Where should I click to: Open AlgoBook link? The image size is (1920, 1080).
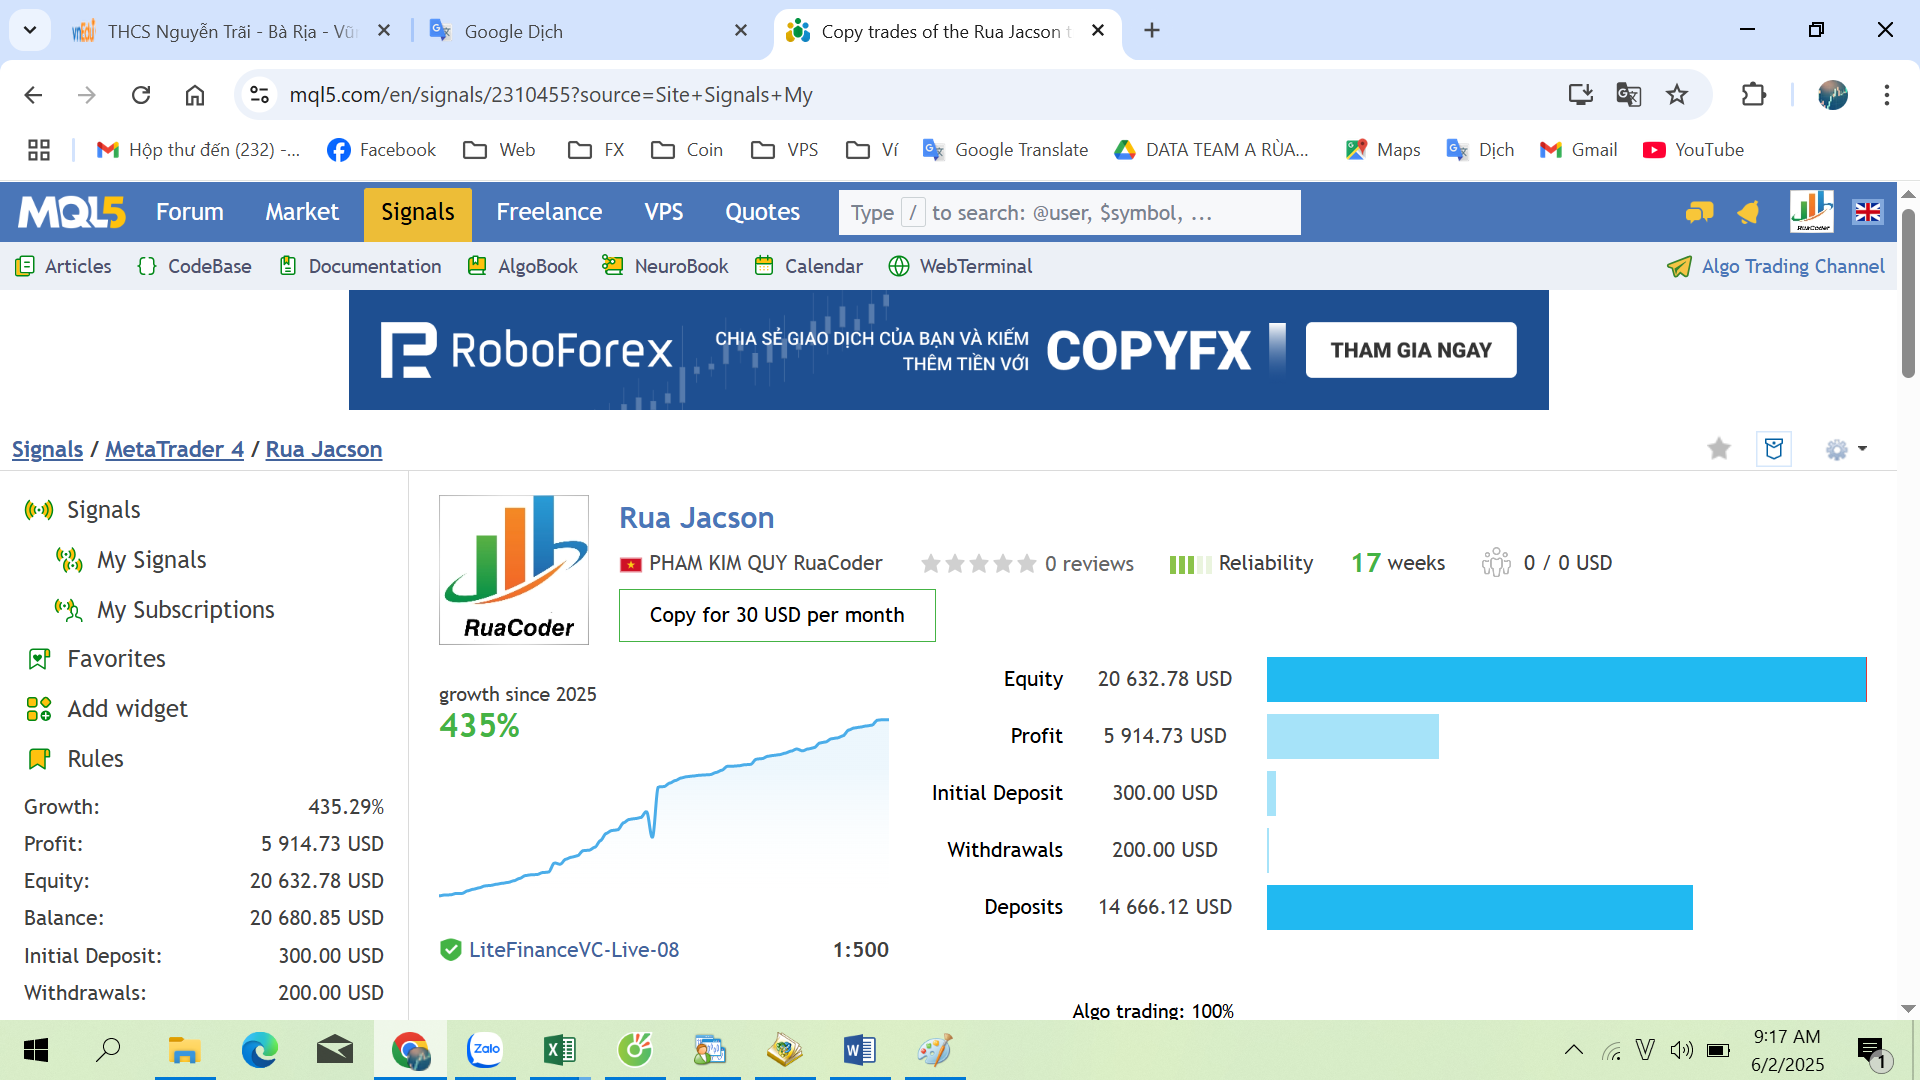pyautogui.click(x=522, y=266)
